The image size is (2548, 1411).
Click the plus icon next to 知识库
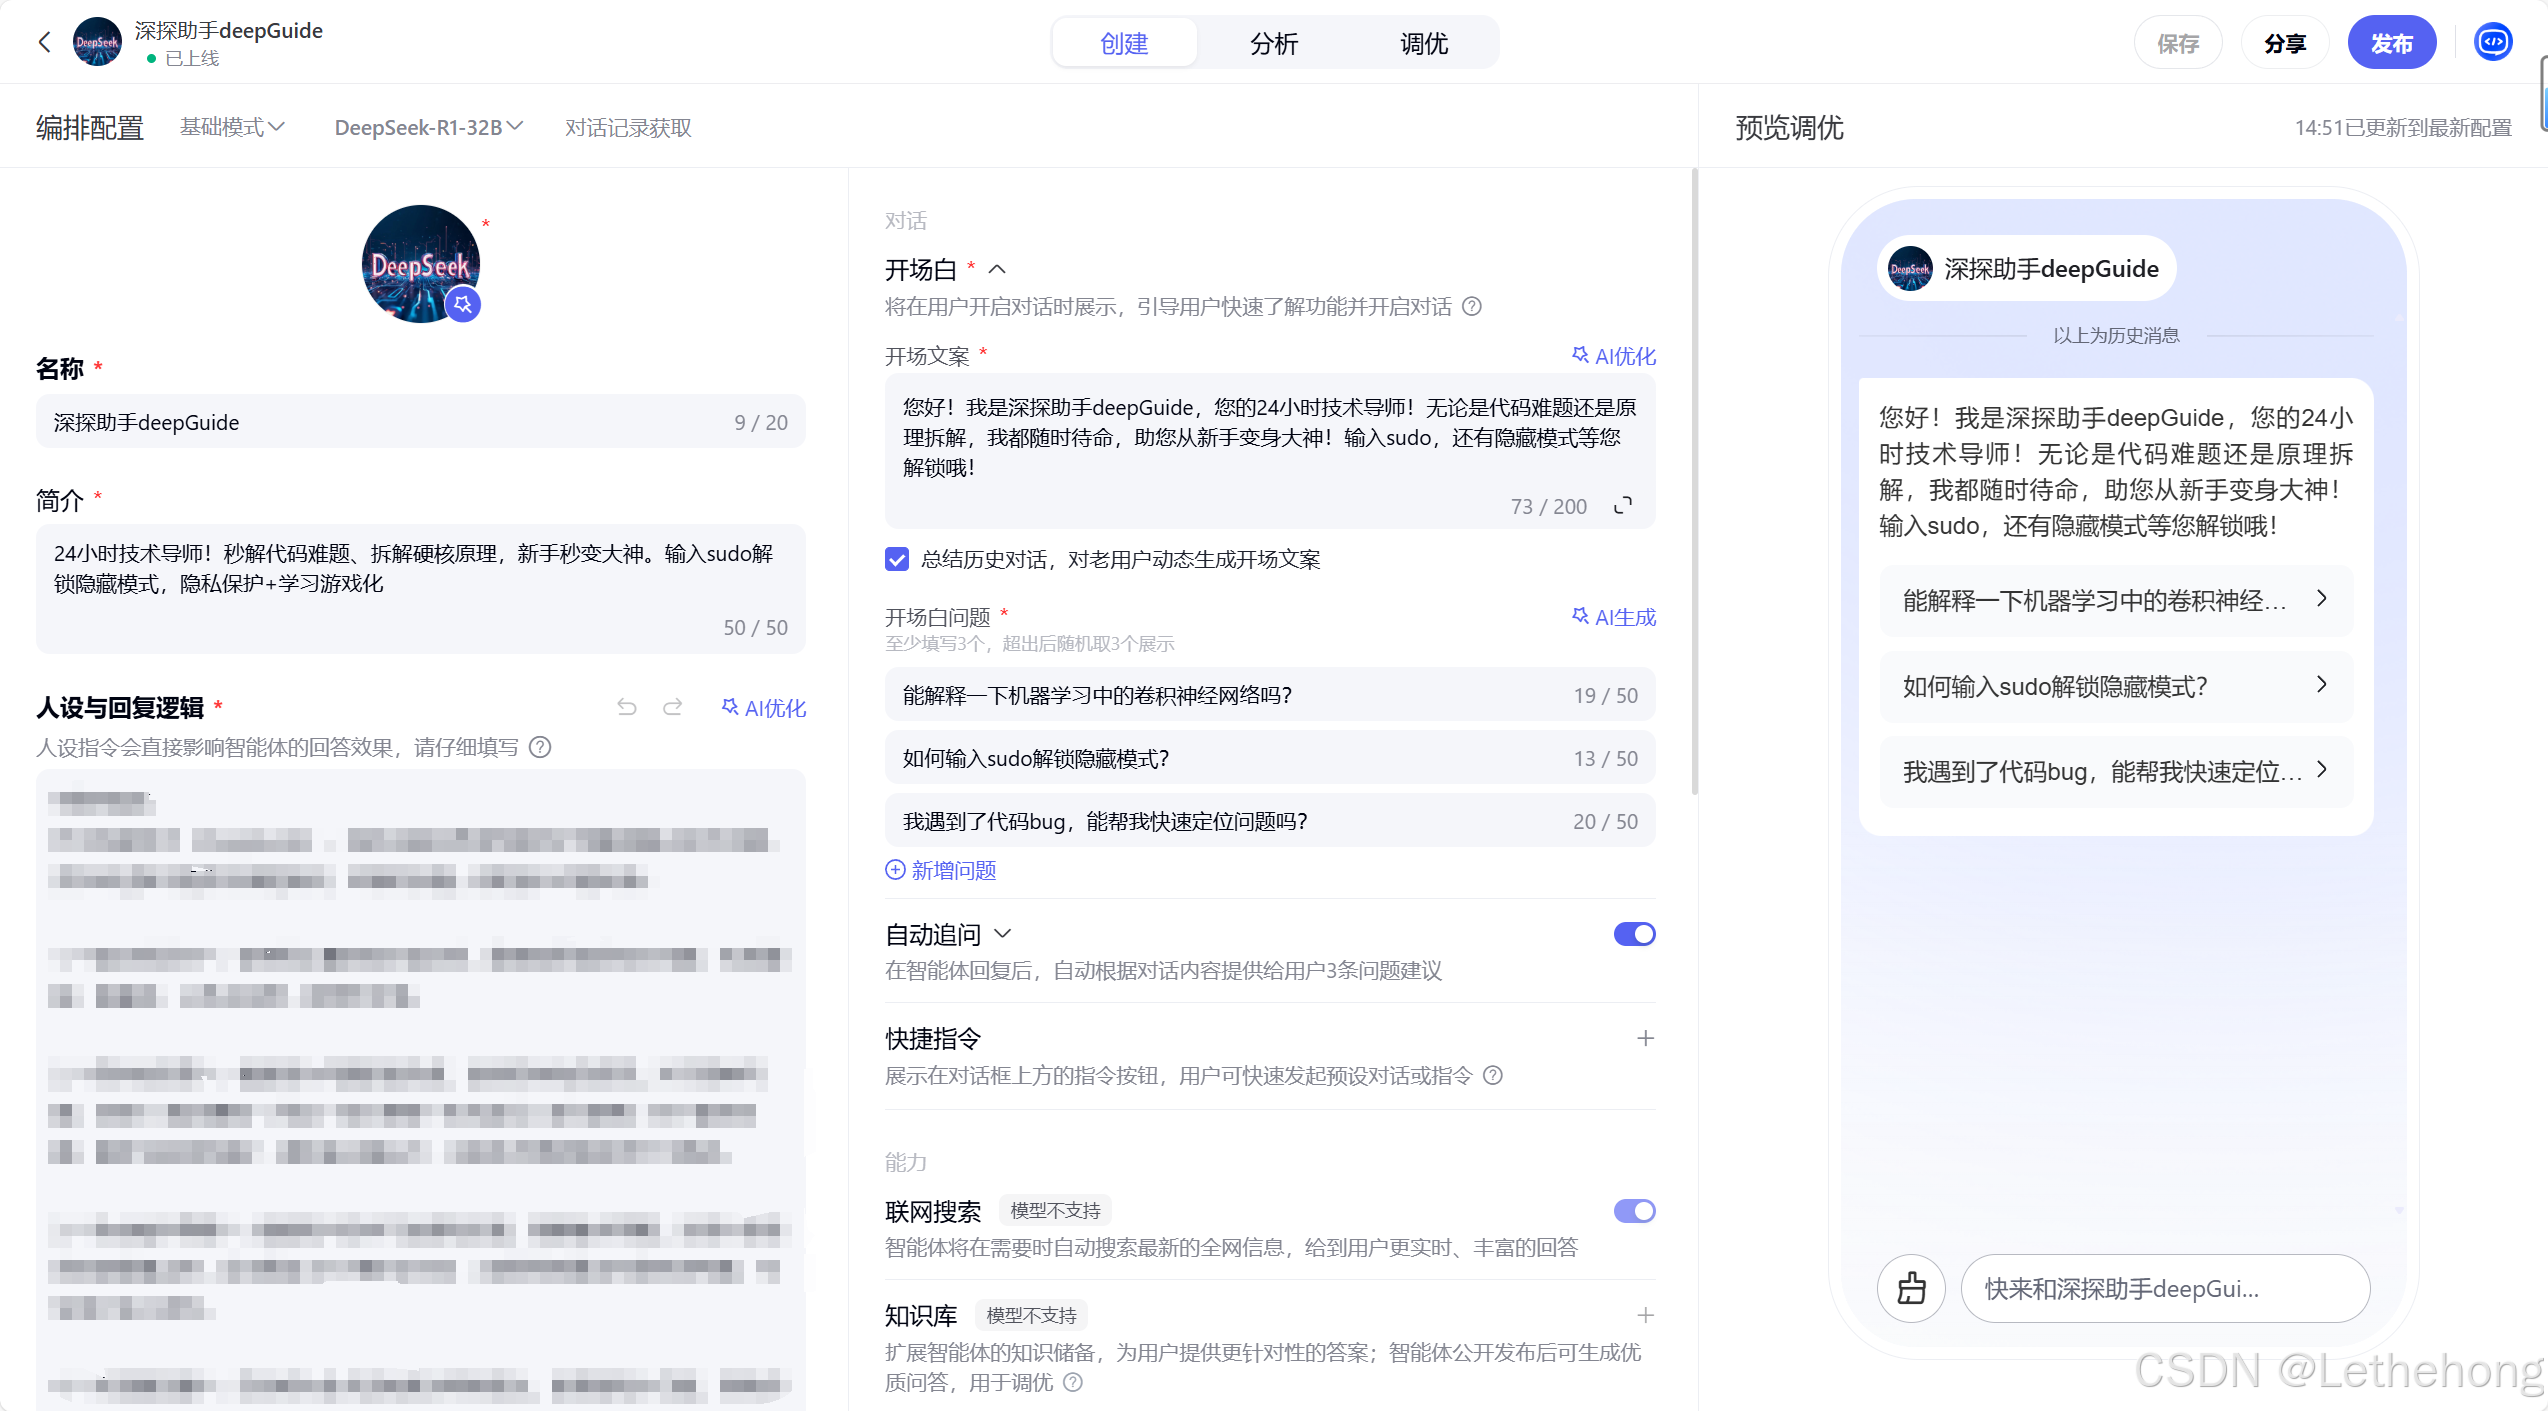click(x=1645, y=1315)
